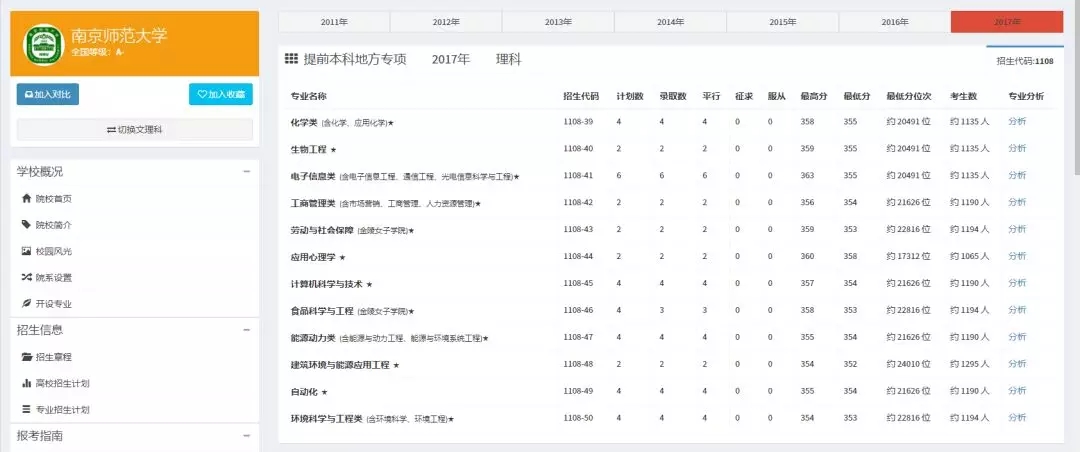Switch to the 2016年 tab
1080x452 pixels.
[x=895, y=22]
